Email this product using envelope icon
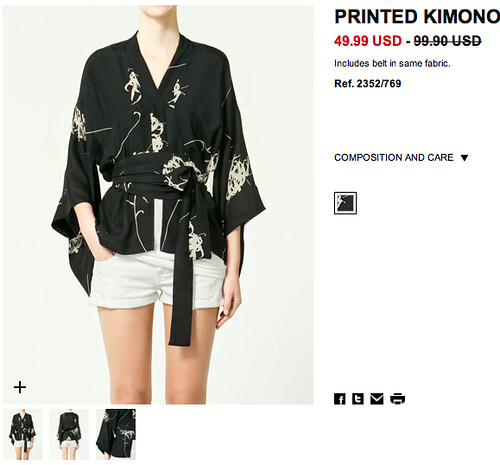This screenshot has width=500, height=465. (377, 399)
